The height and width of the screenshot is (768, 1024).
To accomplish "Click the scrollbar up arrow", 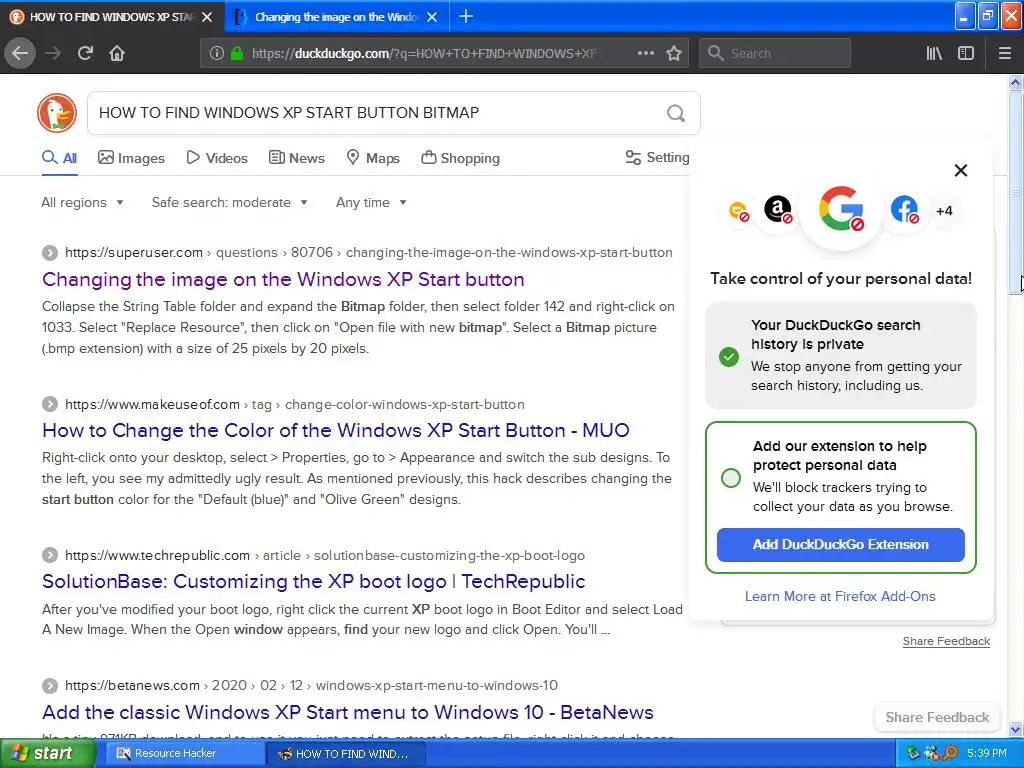I will point(1015,82).
